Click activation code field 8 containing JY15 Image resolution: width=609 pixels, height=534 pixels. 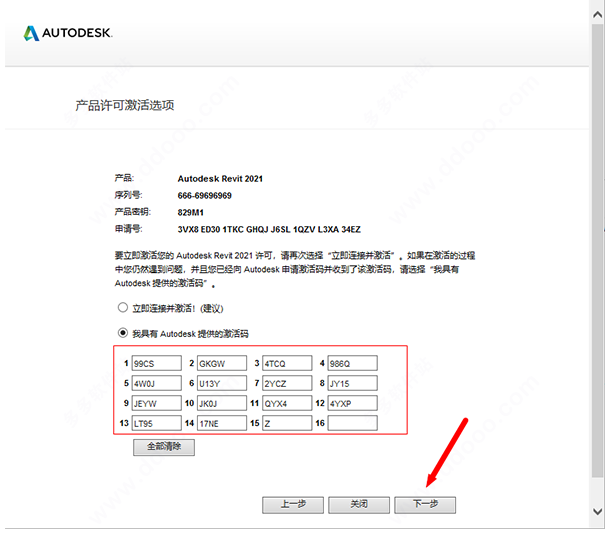tap(352, 383)
